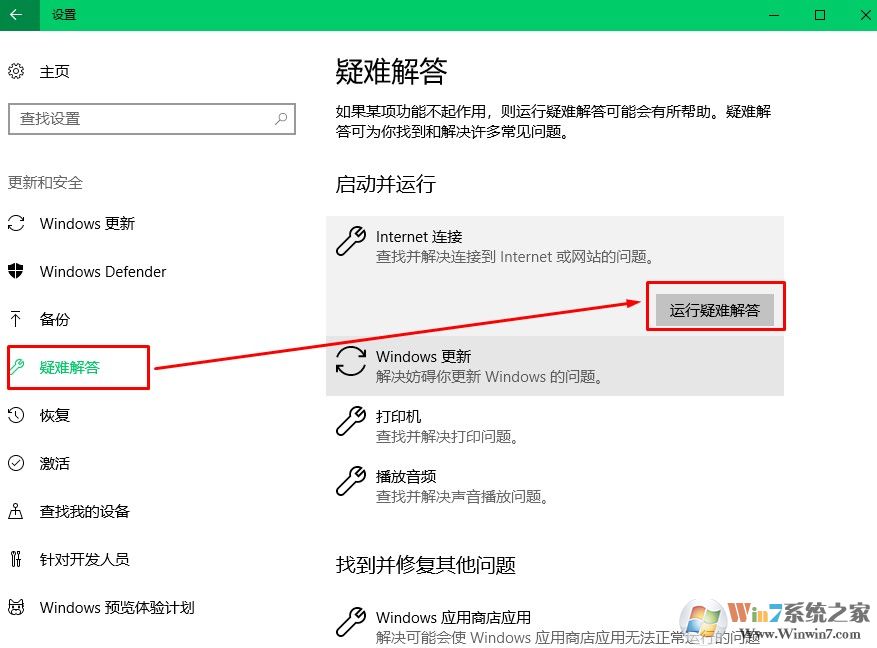Click the home gear icon
Screen dimensions: 877x648
point(16,71)
